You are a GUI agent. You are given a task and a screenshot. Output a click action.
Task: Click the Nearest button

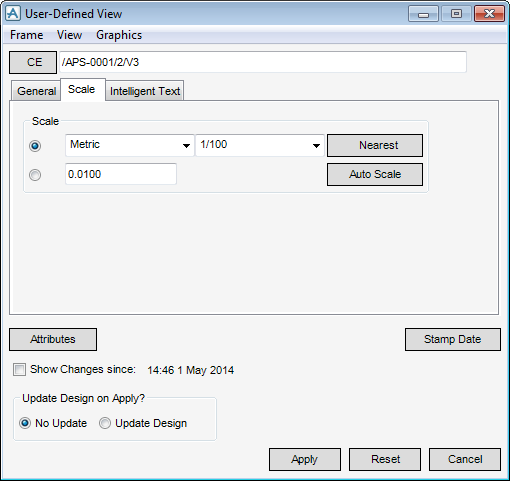[375, 145]
